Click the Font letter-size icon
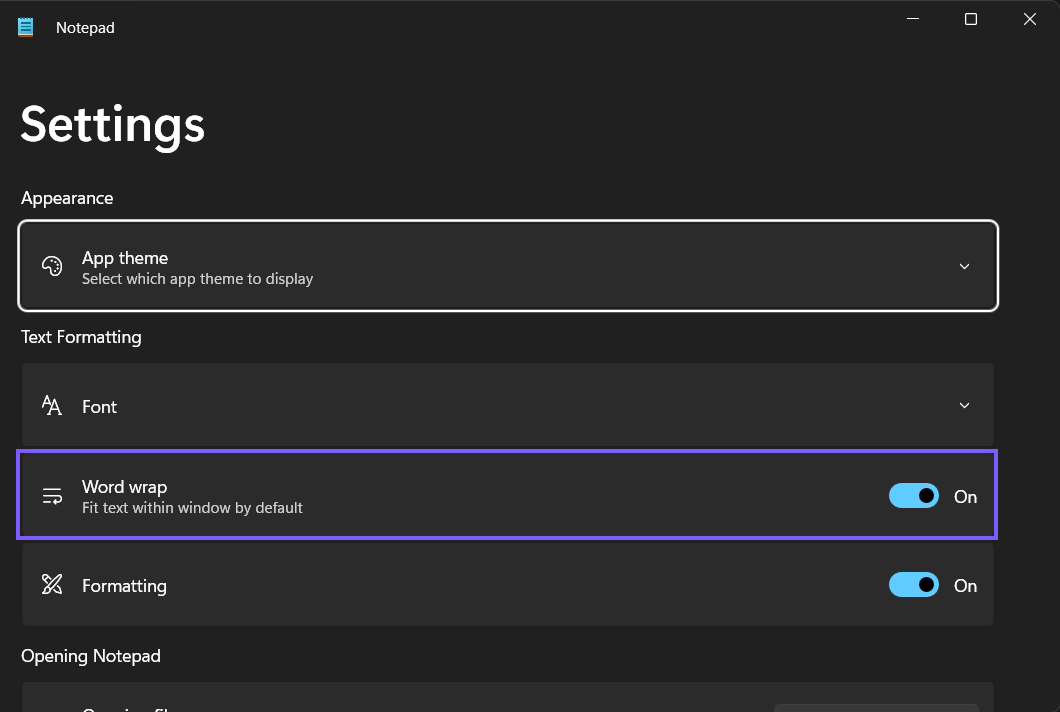Viewport: 1060px width, 712px height. point(52,406)
